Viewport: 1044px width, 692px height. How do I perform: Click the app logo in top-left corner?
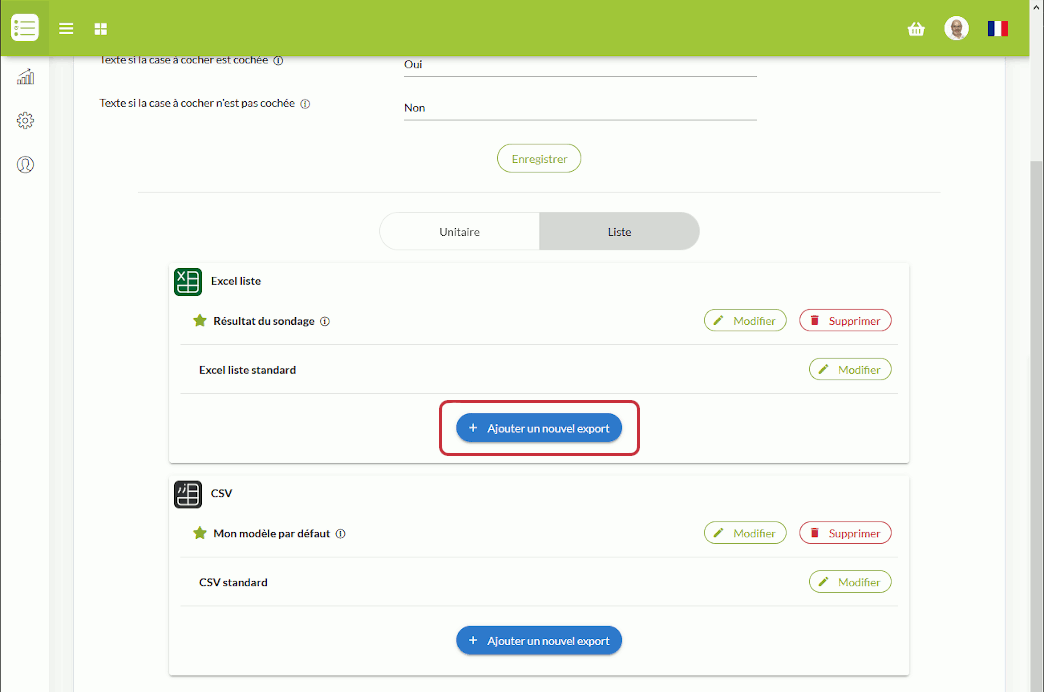pyautogui.click(x=25, y=28)
